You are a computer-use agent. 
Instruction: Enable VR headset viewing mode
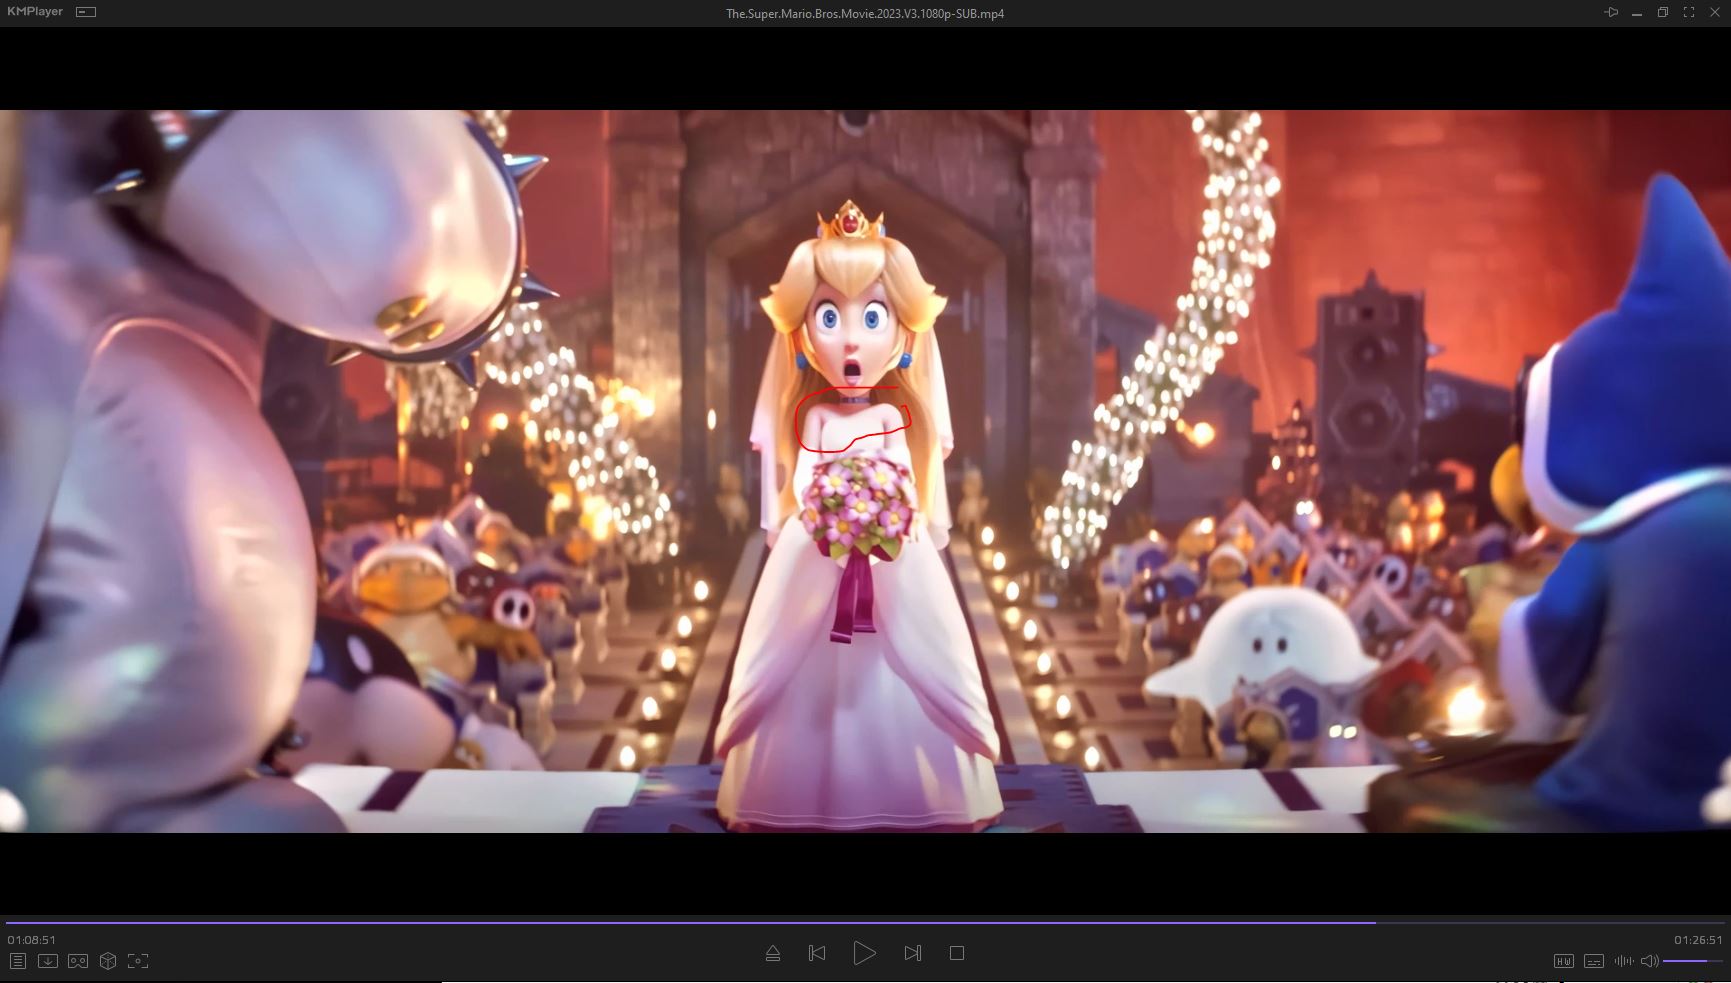coord(78,961)
